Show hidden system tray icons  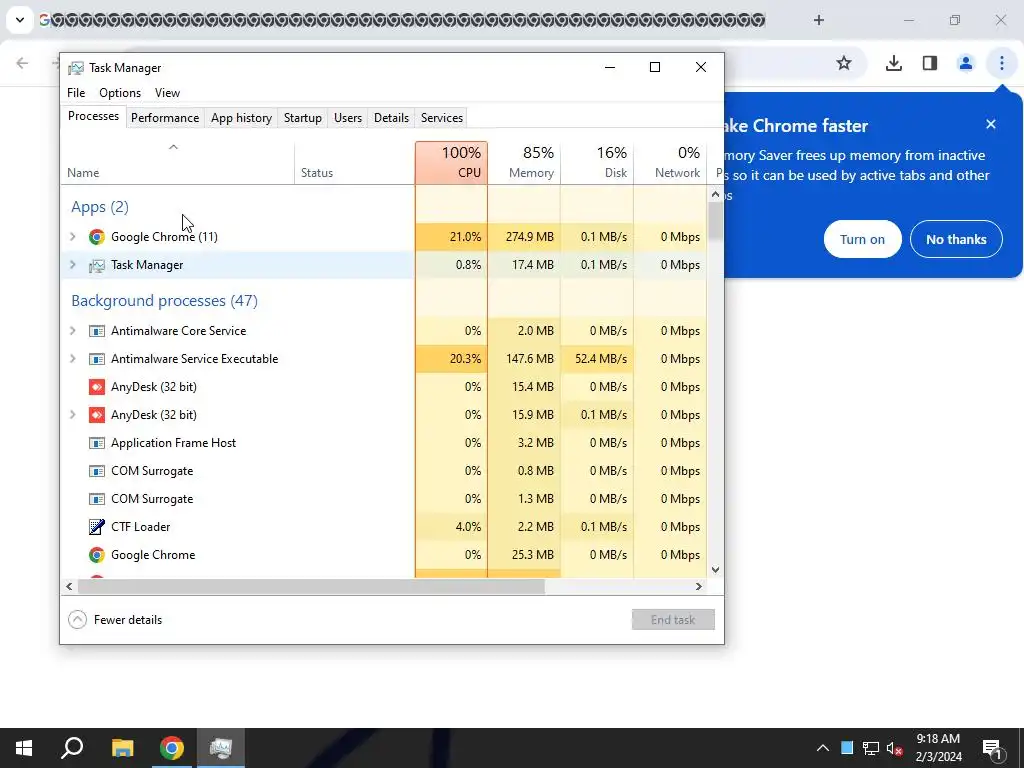(x=823, y=748)
